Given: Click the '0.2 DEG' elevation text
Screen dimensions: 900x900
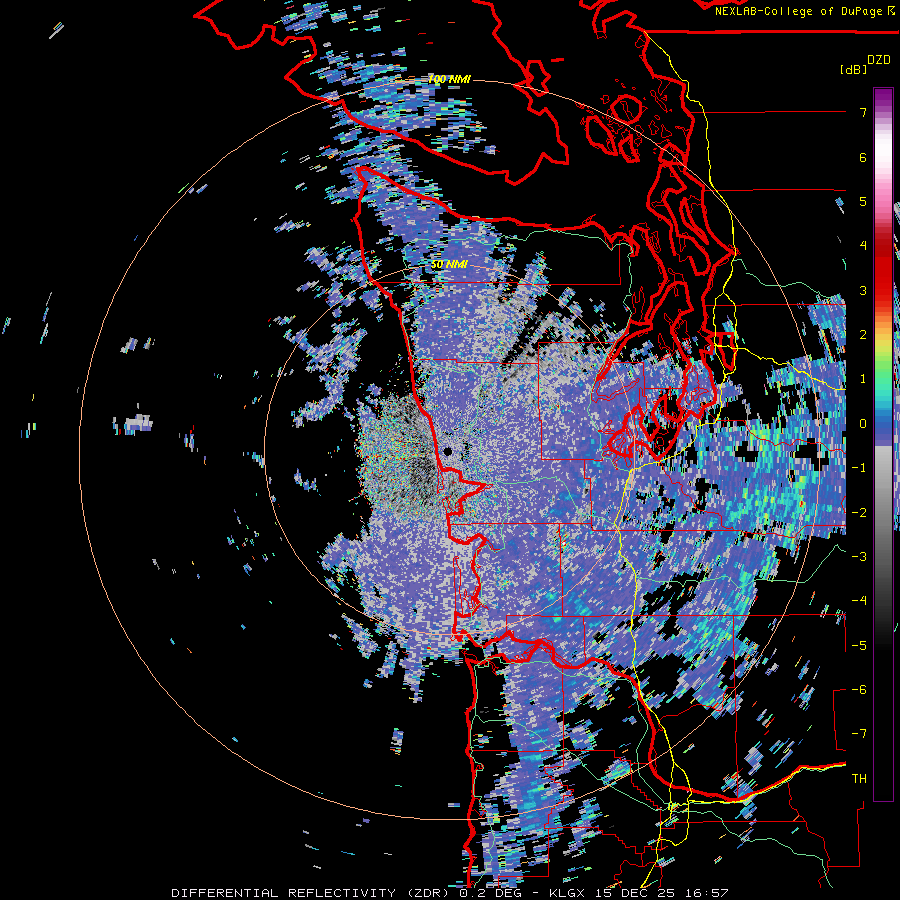Looking at the screenshot, I should pos(491,893).
